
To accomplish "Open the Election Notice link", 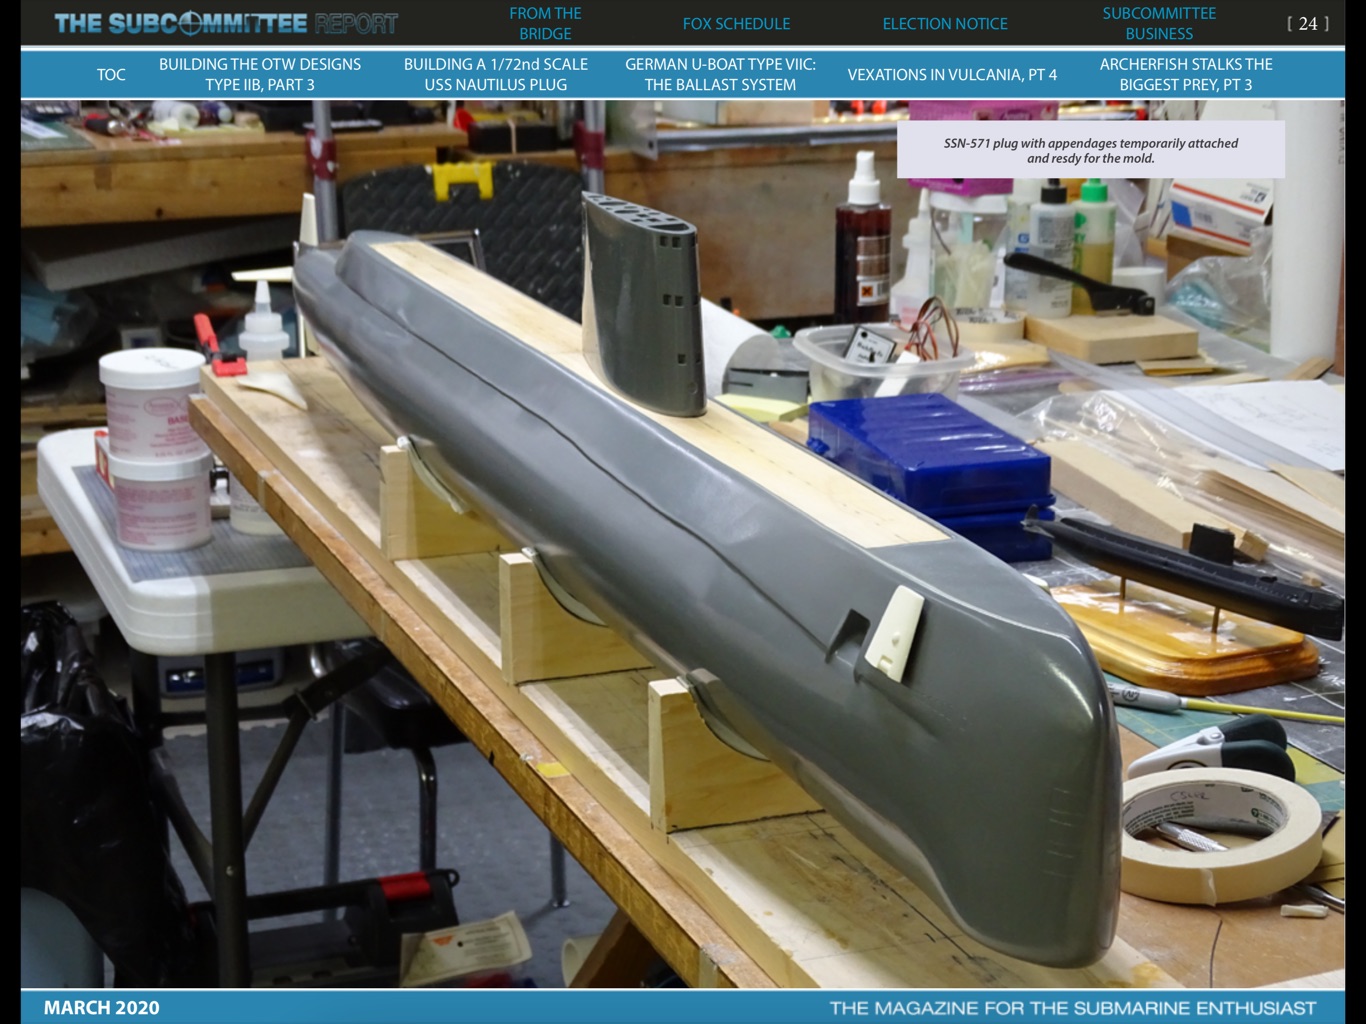I will tap(944, 23).
